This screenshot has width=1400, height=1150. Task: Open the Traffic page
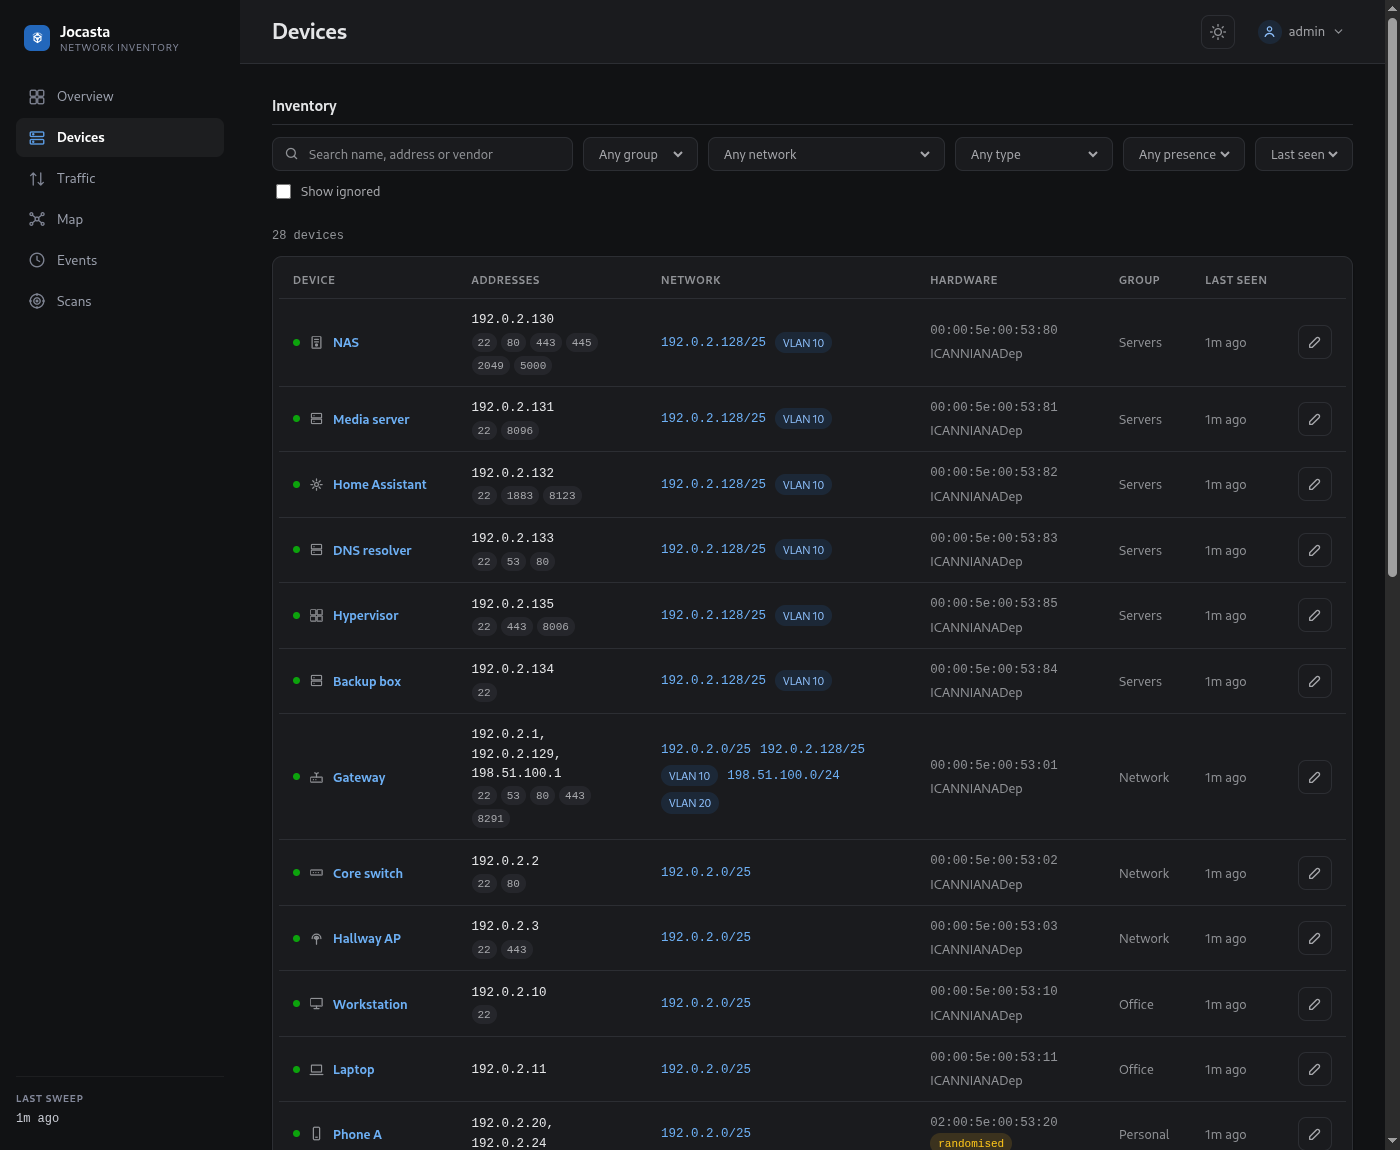click(x=120, y=178)
